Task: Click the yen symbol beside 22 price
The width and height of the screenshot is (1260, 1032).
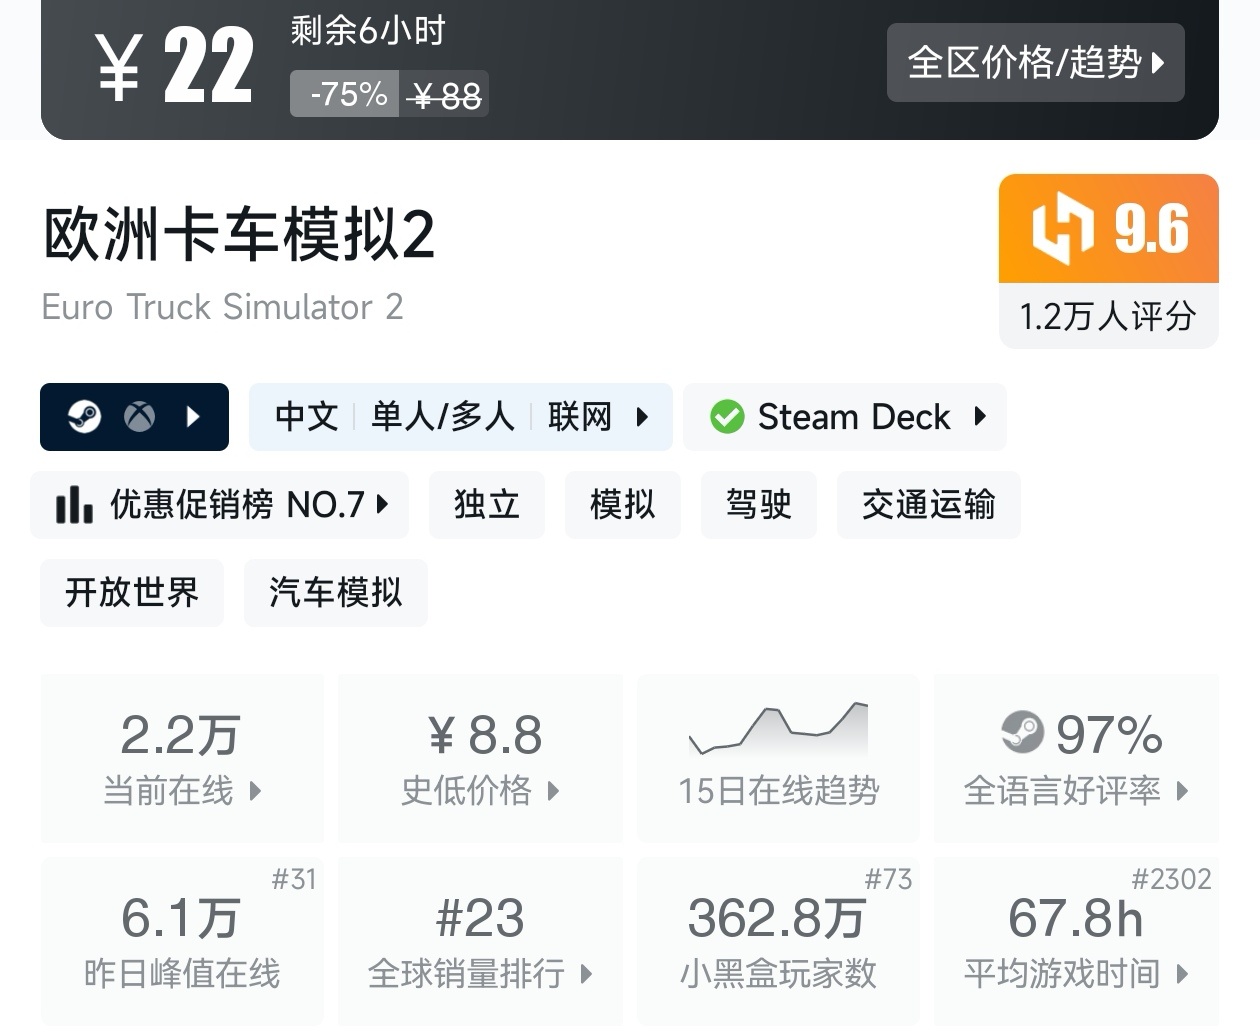Action: [x=118, y=66]
